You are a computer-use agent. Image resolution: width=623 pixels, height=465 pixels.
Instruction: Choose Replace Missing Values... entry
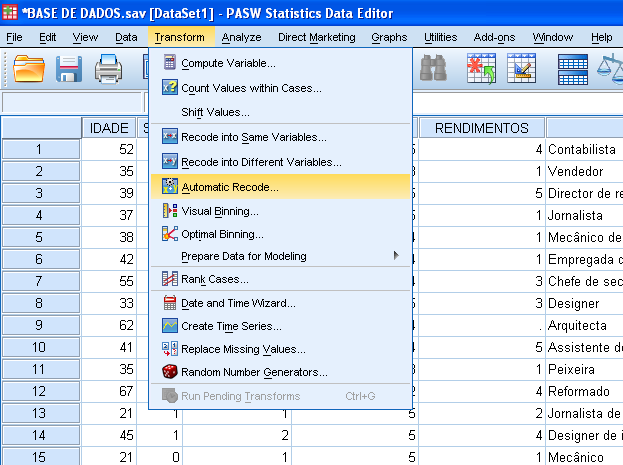[280, 349]
